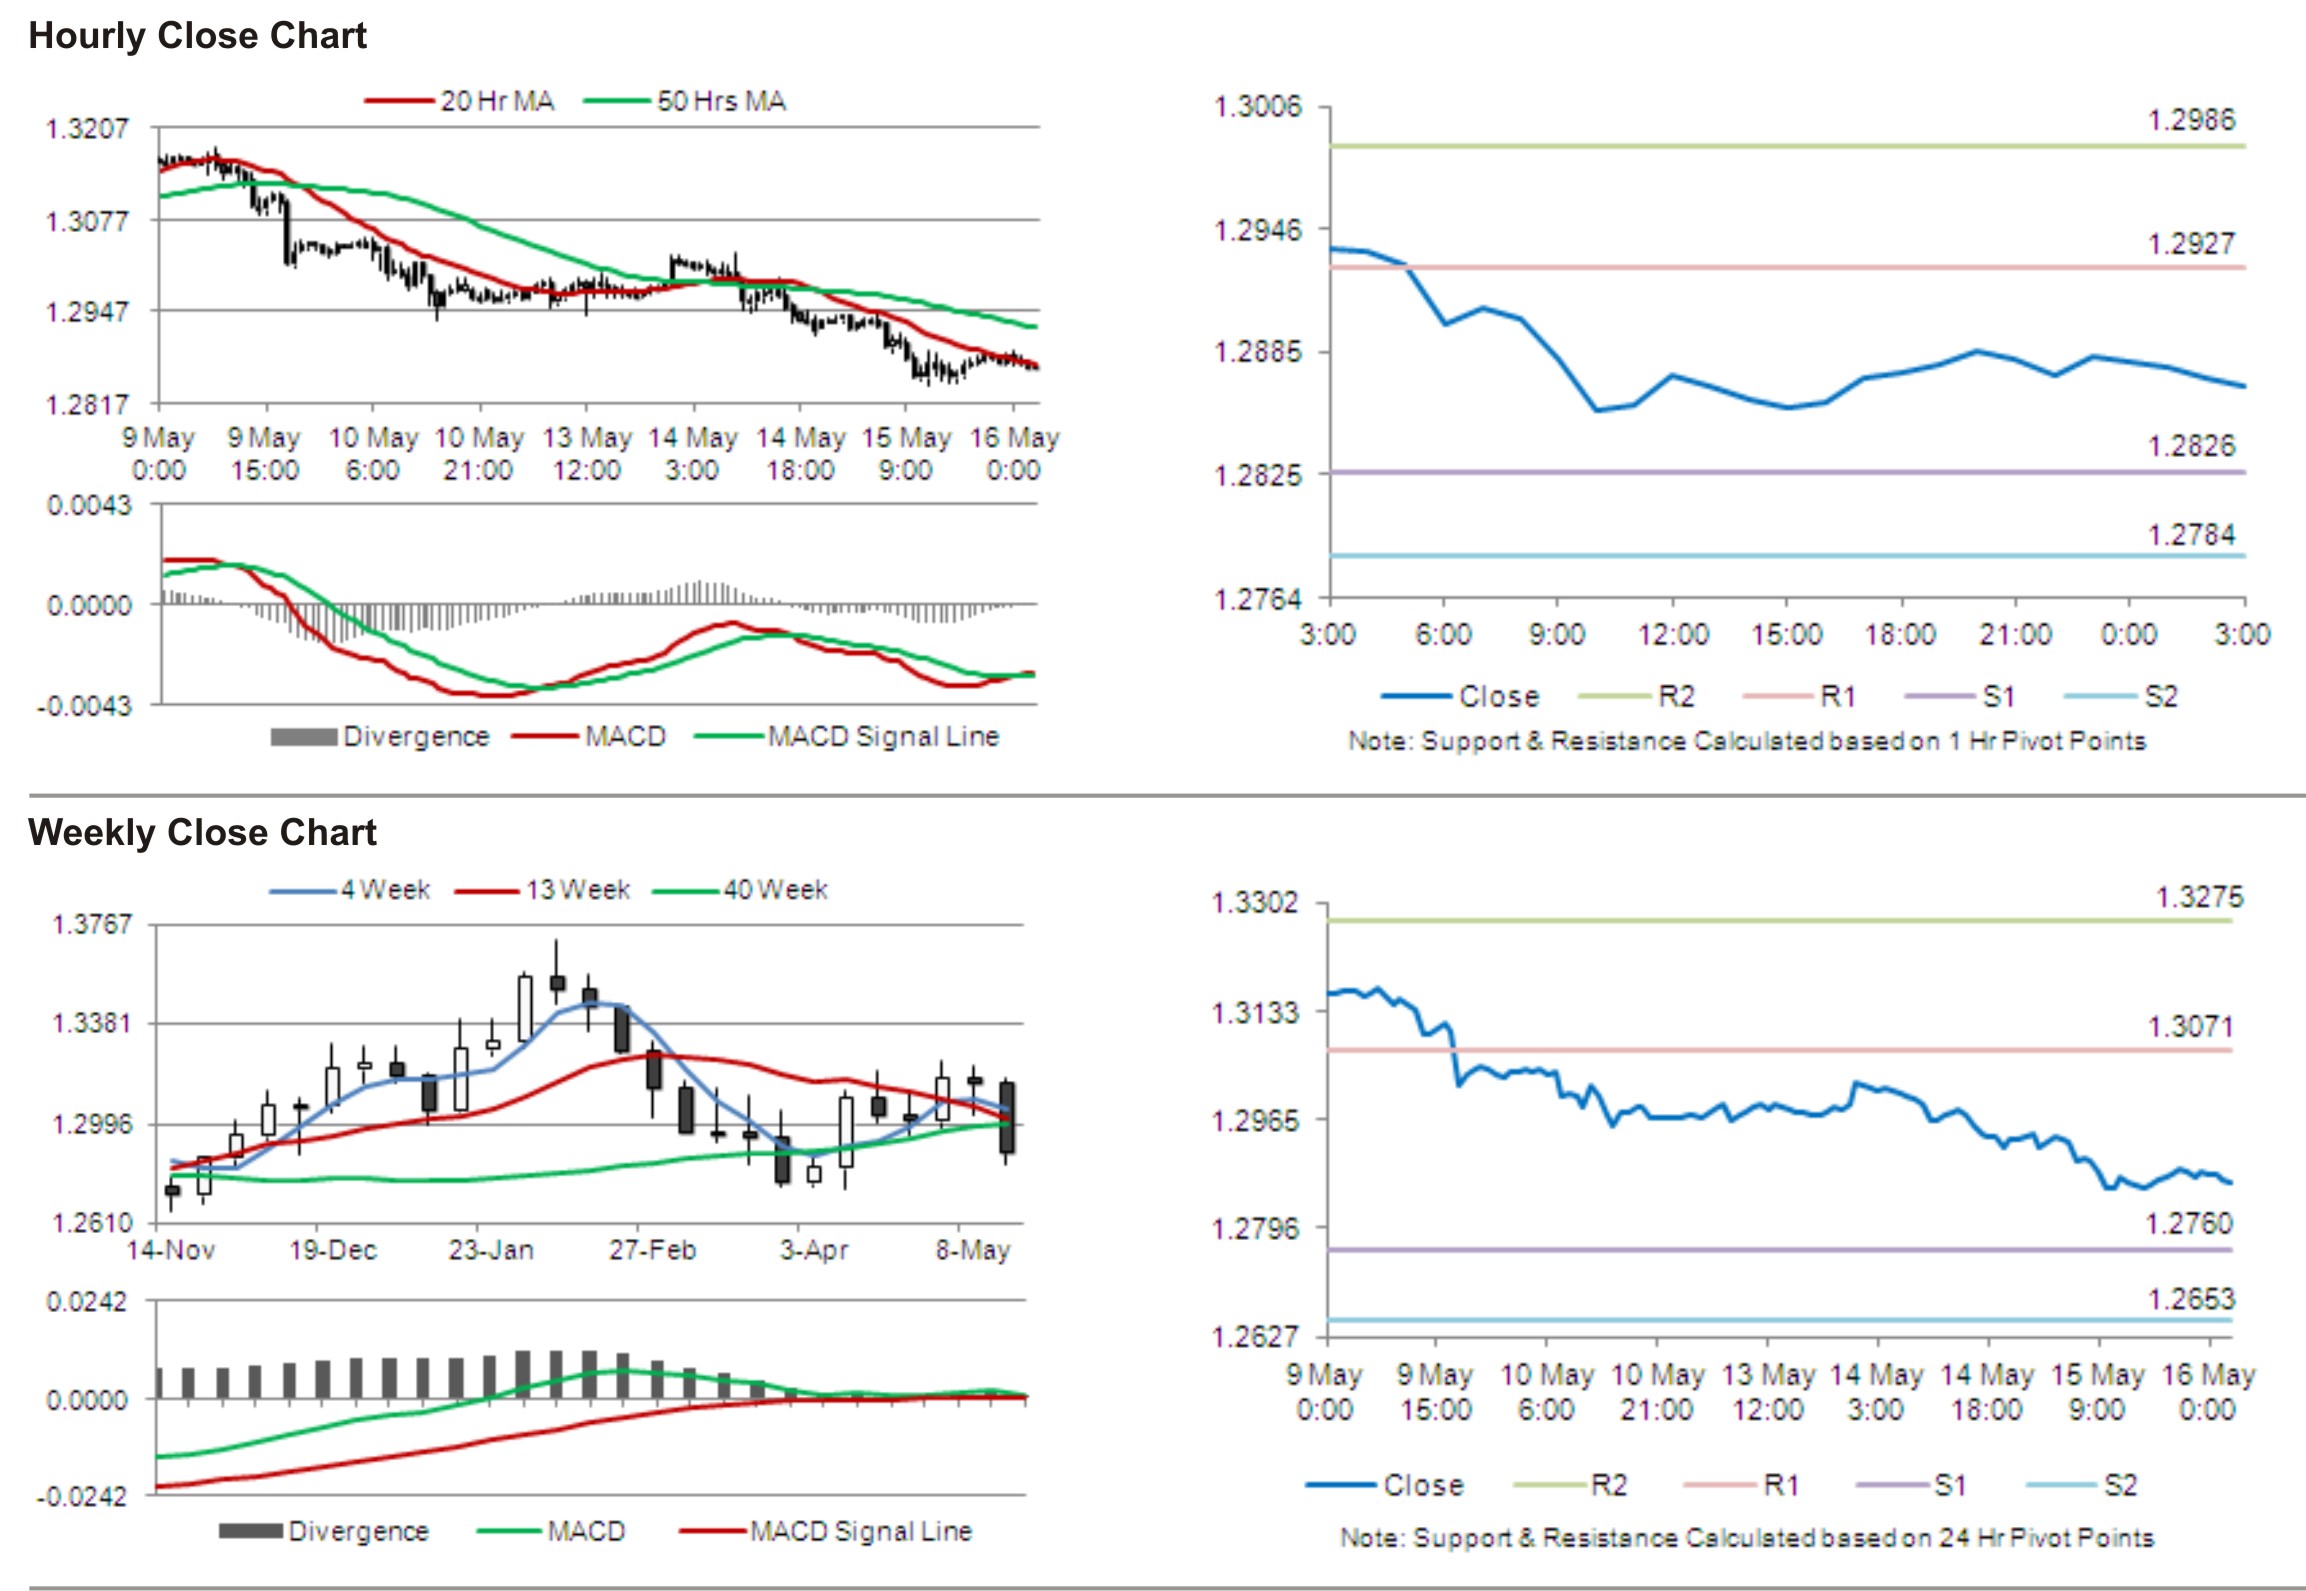Image resolution: width=2306 pixels, height=1591 pixels.
Task: Click the 0.0242 weekly MACD axis value
Action: point(88,1302)
